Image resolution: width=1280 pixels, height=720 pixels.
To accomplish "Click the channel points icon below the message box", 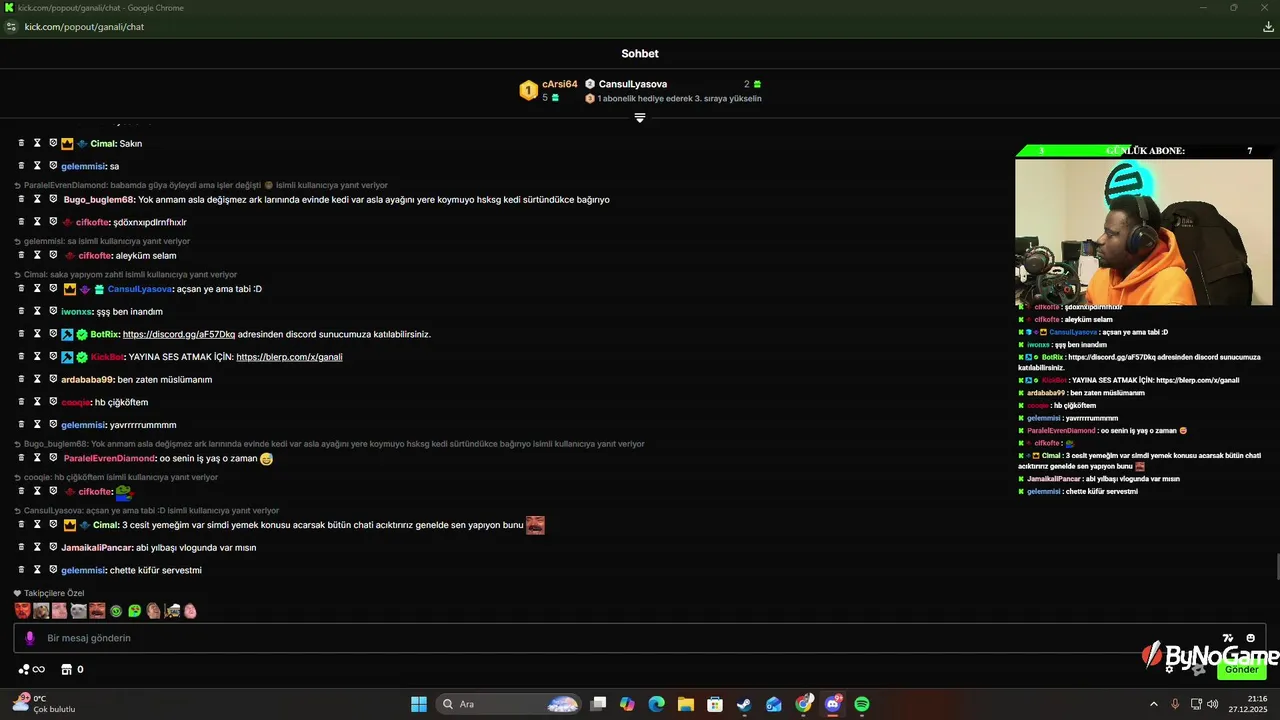I will [23, 669].
